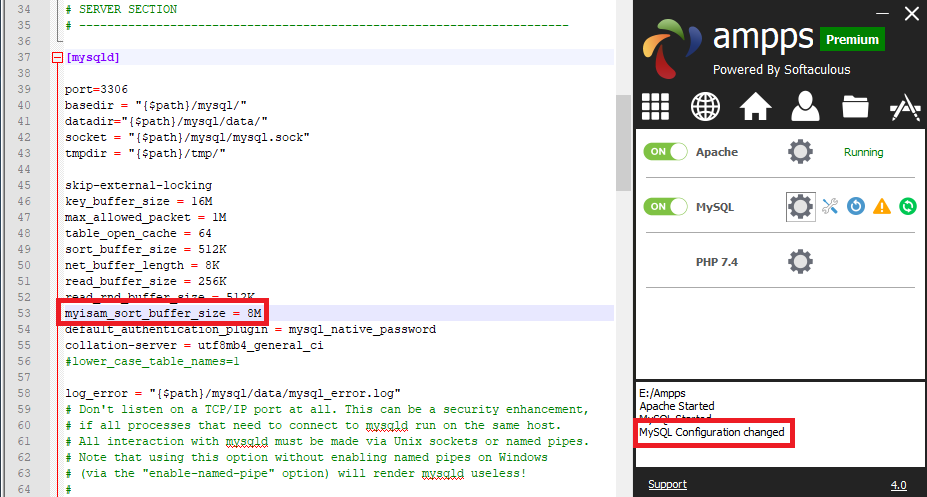Click the Support link
This screenshot has height=497, width=927.
click(x=667, y=485)
